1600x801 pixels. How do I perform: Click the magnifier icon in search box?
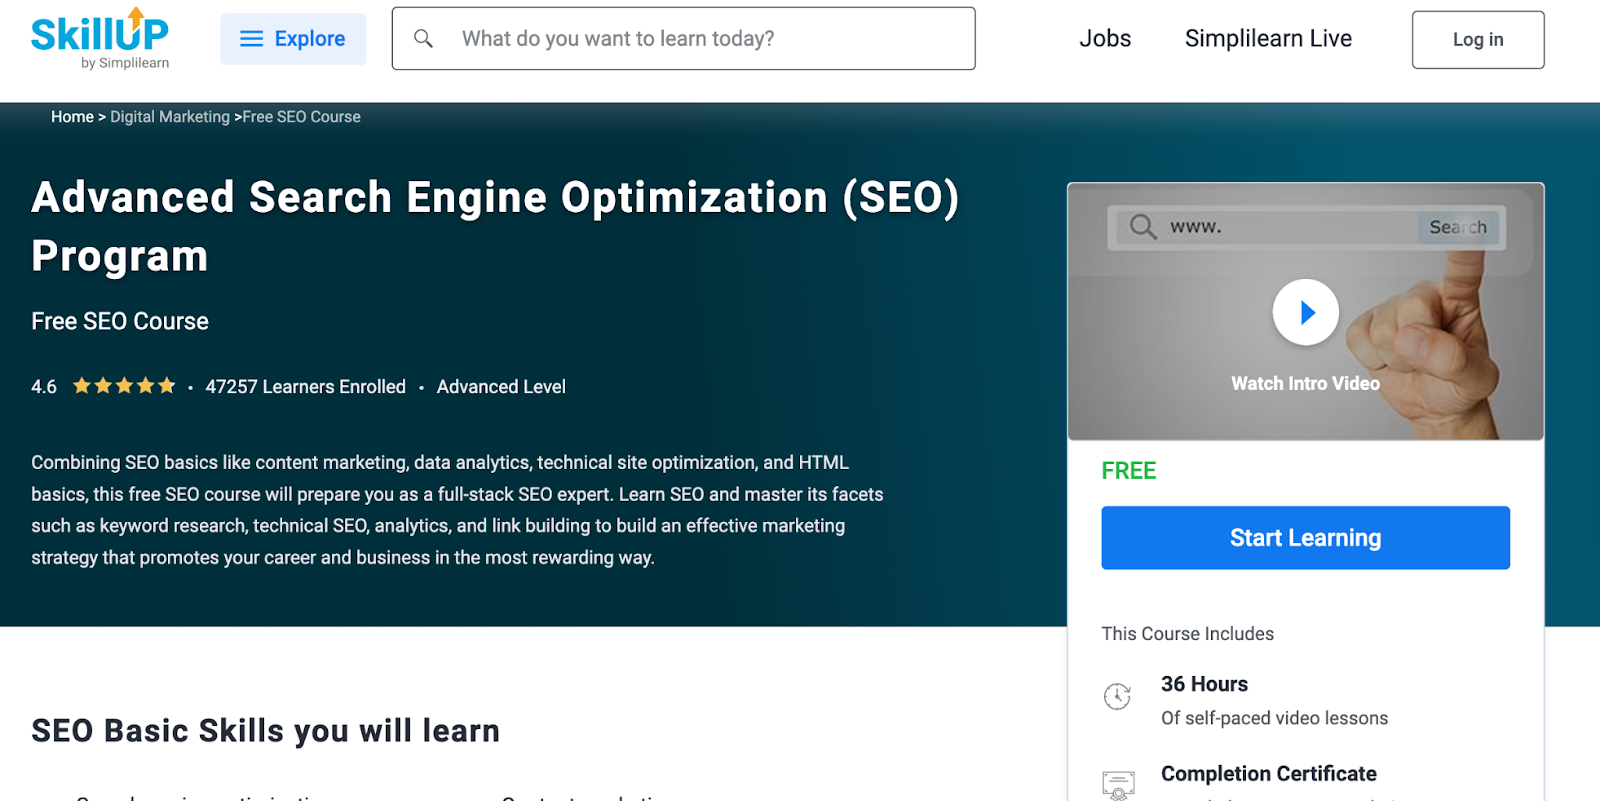point(423,38)
